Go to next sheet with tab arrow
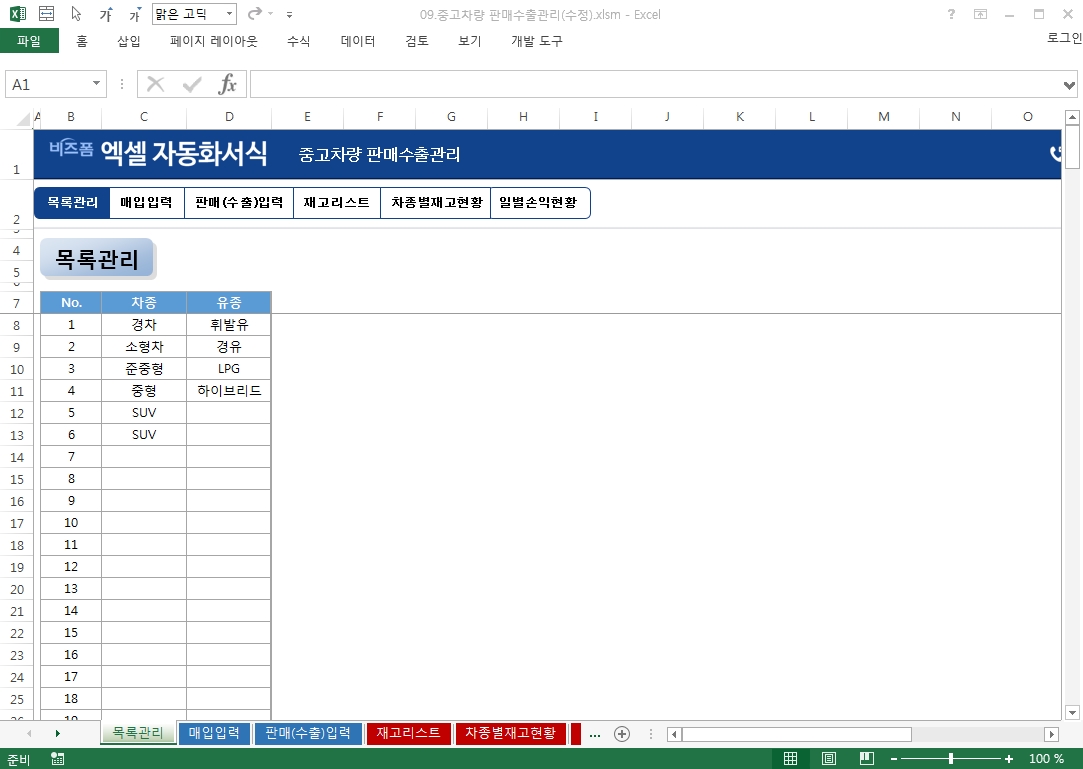This screenshot has width=1083, height=769. 57,734
